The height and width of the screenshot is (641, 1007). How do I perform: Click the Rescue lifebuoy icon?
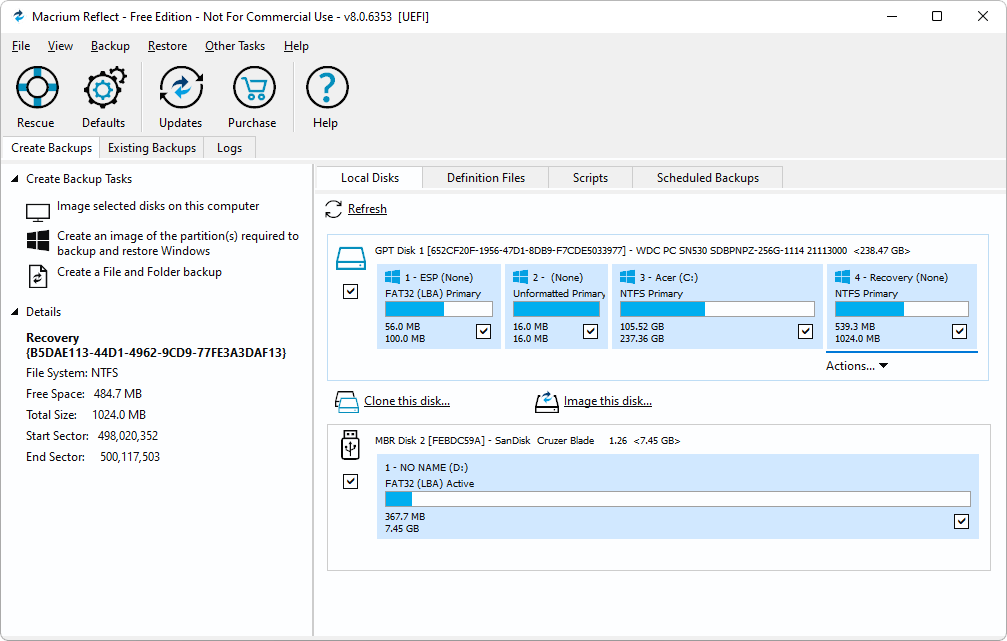point(36,89)
